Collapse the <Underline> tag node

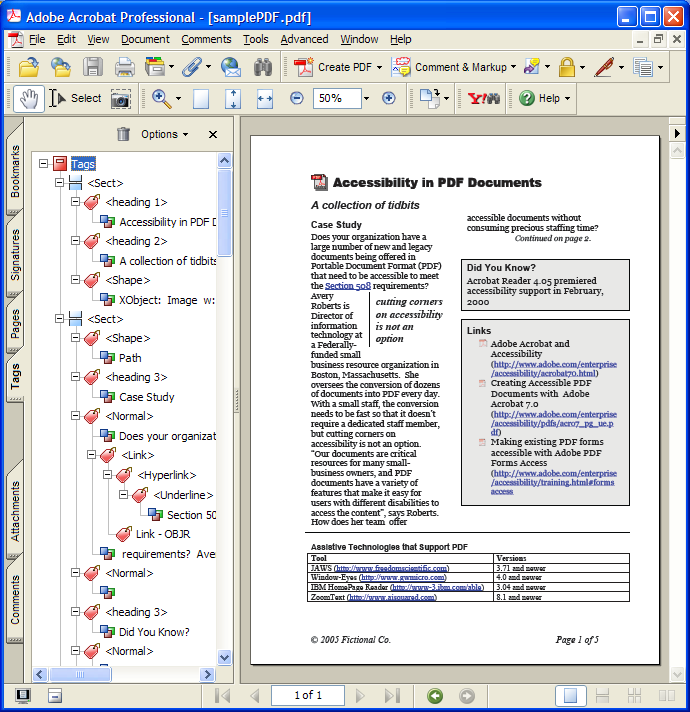(123, 494)
